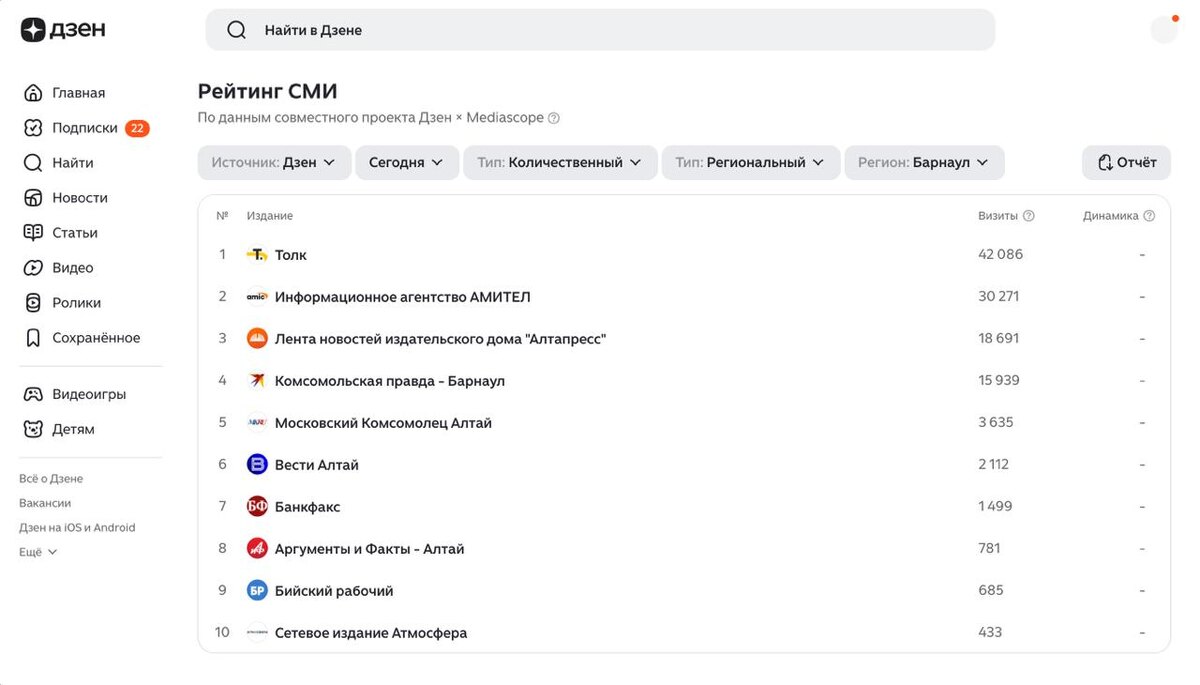The width and height of the screenshot is (1200, 685).
Task: Open the Новости sidebar icon
Action: 34,198
